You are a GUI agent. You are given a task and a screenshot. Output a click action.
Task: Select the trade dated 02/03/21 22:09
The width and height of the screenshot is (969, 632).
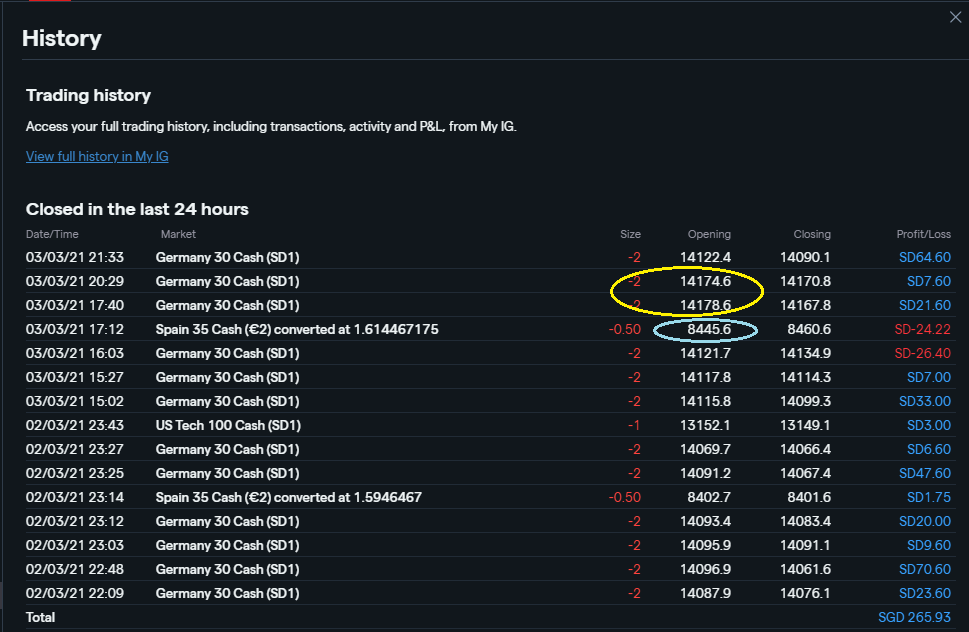75,593
